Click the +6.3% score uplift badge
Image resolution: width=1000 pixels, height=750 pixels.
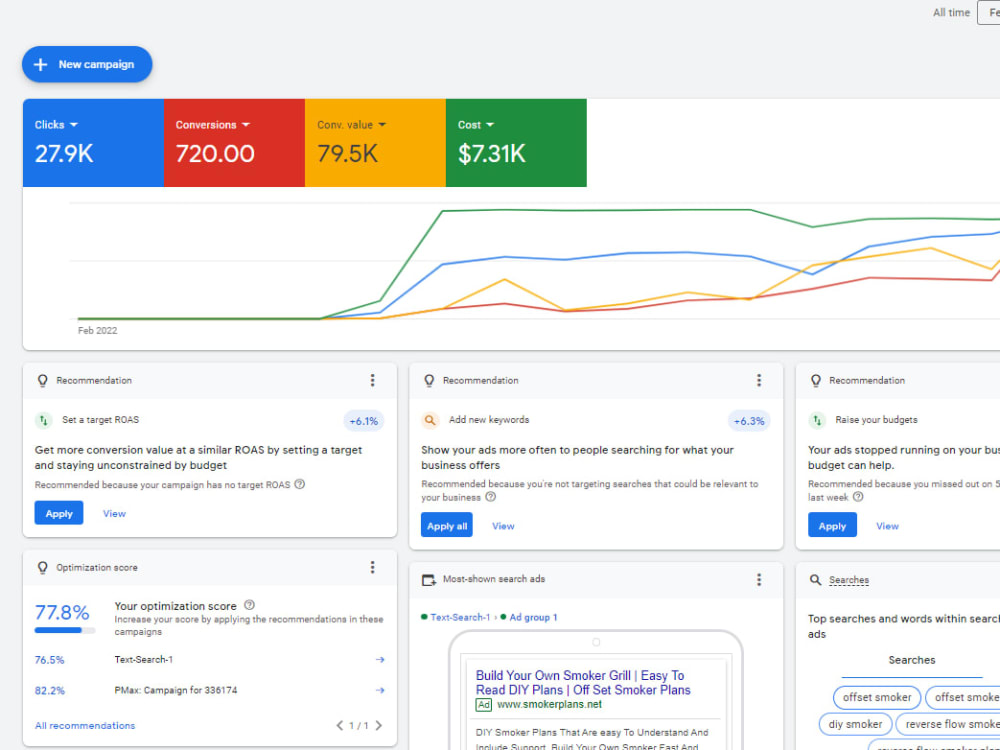pos(749,421)
